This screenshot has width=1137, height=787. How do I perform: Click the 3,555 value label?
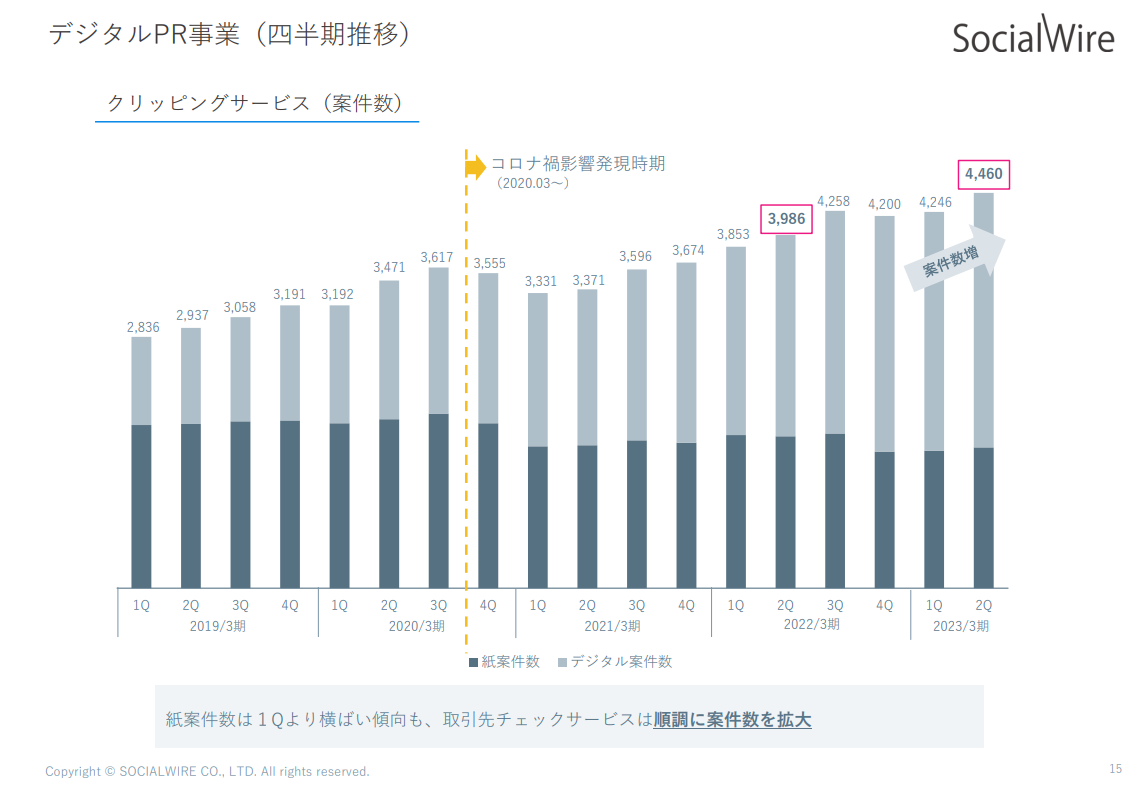pyautogui.click(x=489, y=263)
